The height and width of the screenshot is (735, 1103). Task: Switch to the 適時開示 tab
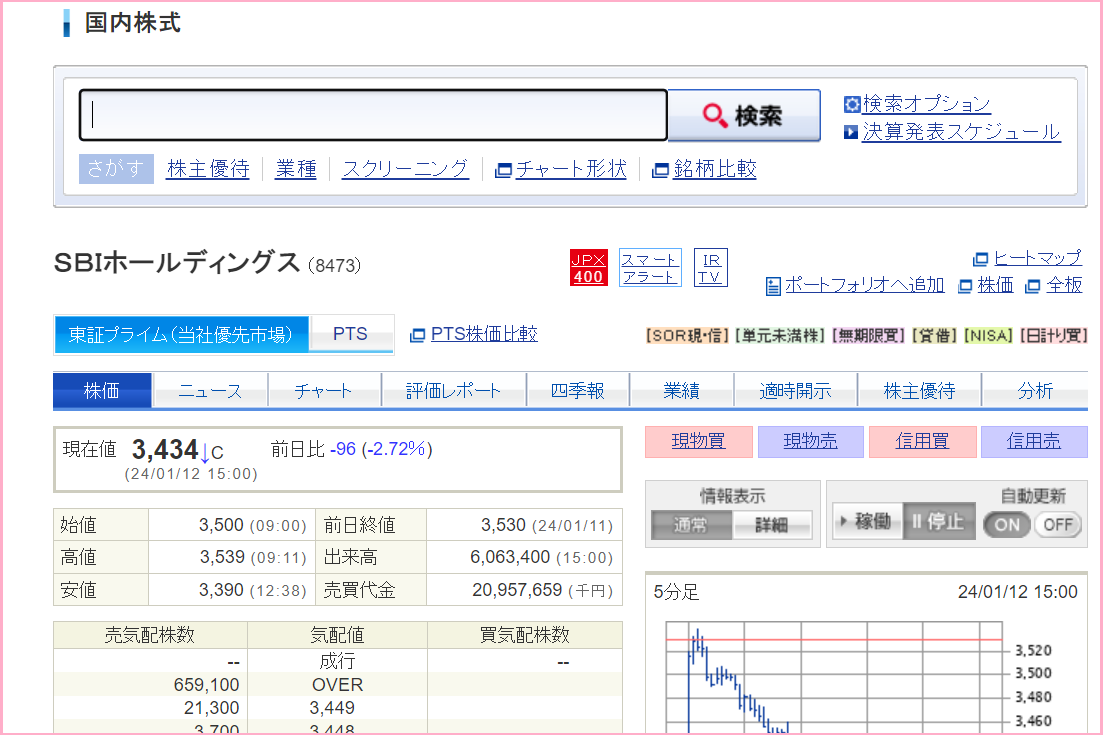796,390
